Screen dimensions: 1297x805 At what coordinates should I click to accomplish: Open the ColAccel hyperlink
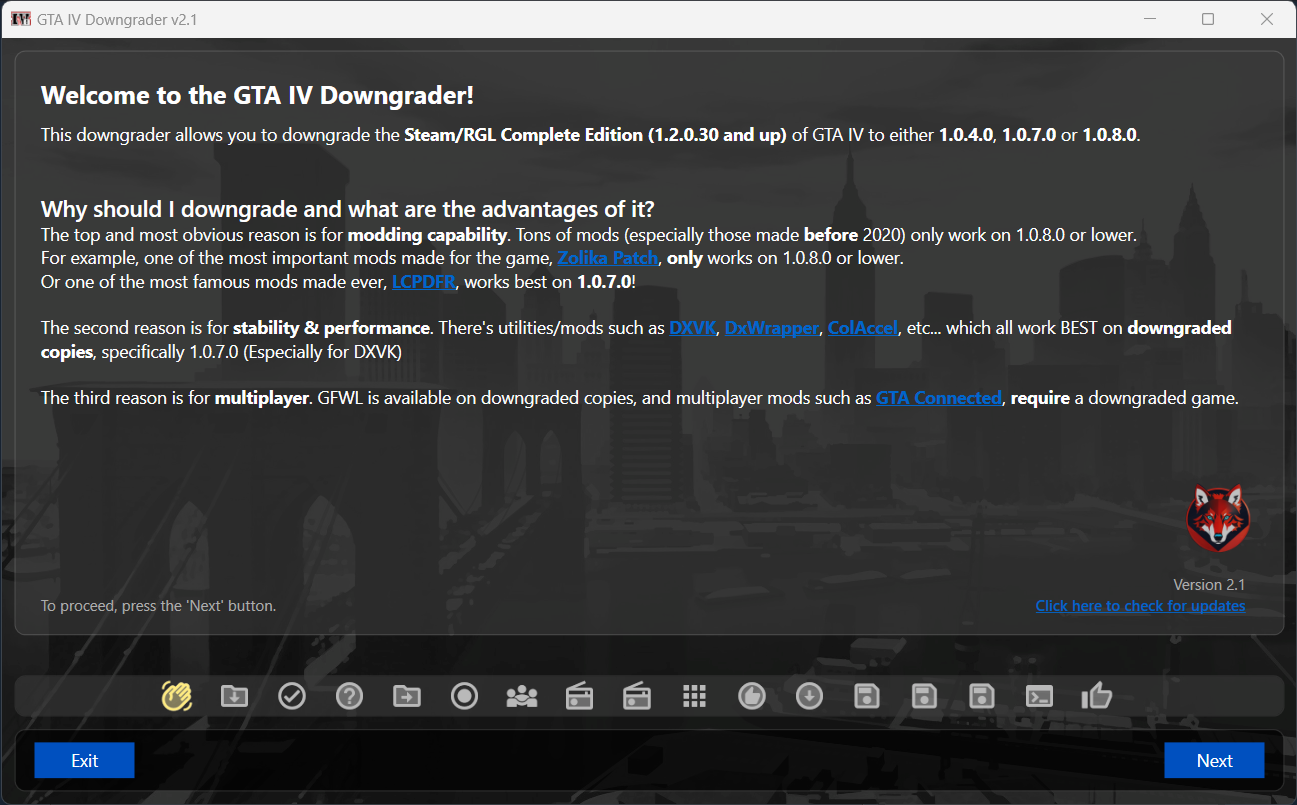pyautogui.click(x=863, y=328)
